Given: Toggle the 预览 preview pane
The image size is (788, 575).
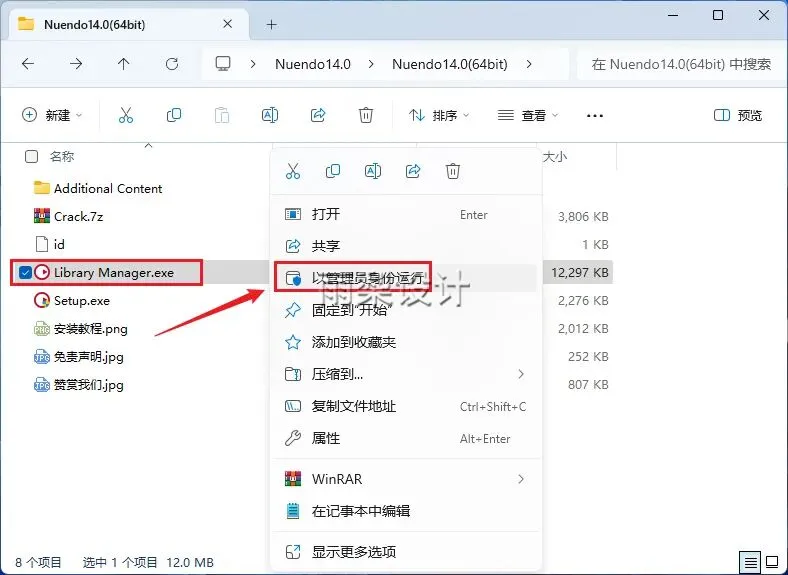Looking at the screenshot, I should [x=738, y=115].
